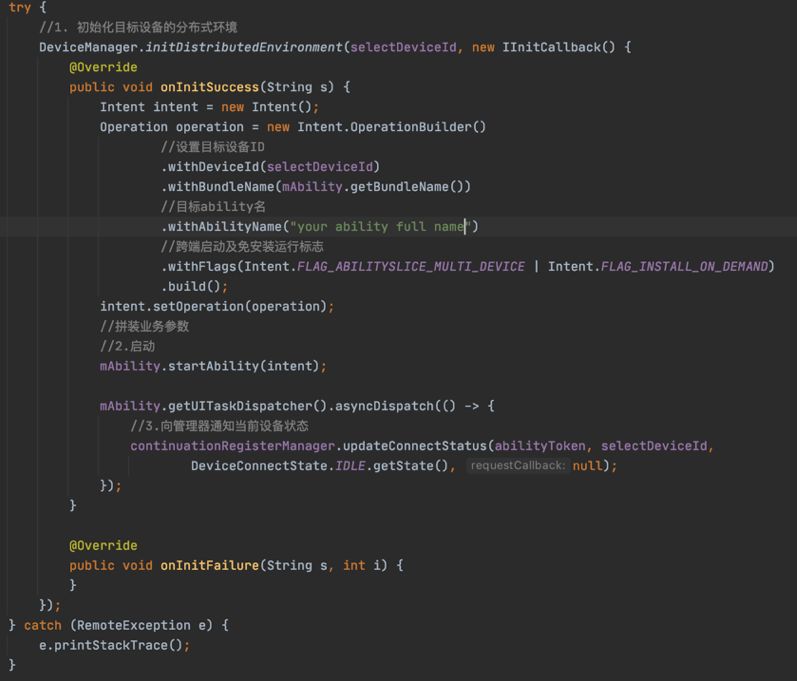
Task: Click comment '//3.向管理器通知当前设备状态'
Action: tap(220, 426)
